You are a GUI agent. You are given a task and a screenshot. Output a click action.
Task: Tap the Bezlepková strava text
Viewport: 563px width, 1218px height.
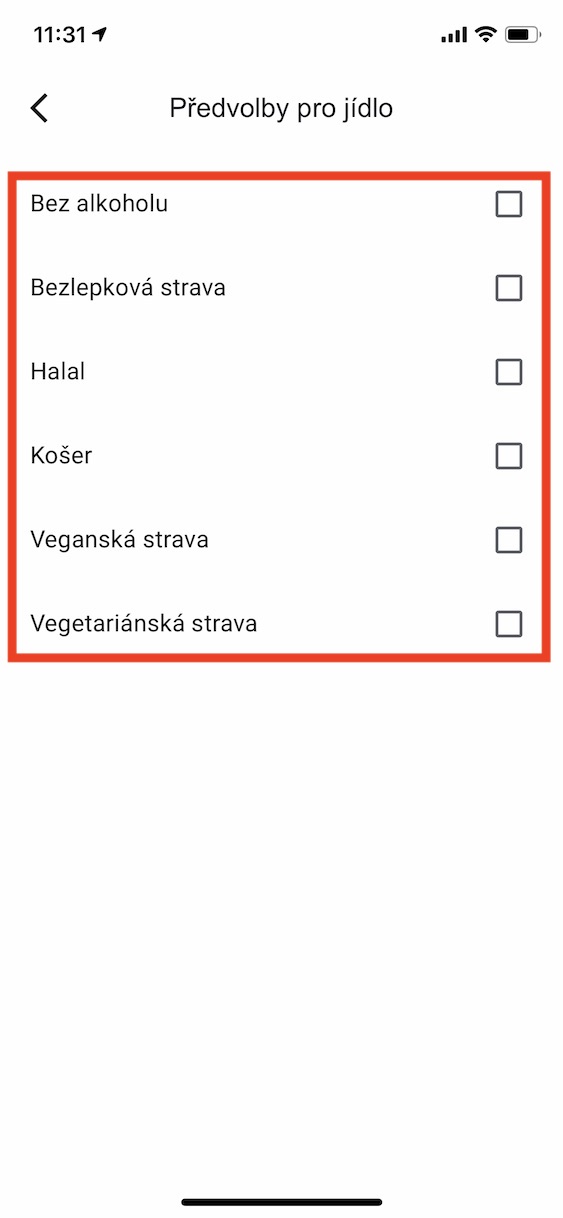128,288
